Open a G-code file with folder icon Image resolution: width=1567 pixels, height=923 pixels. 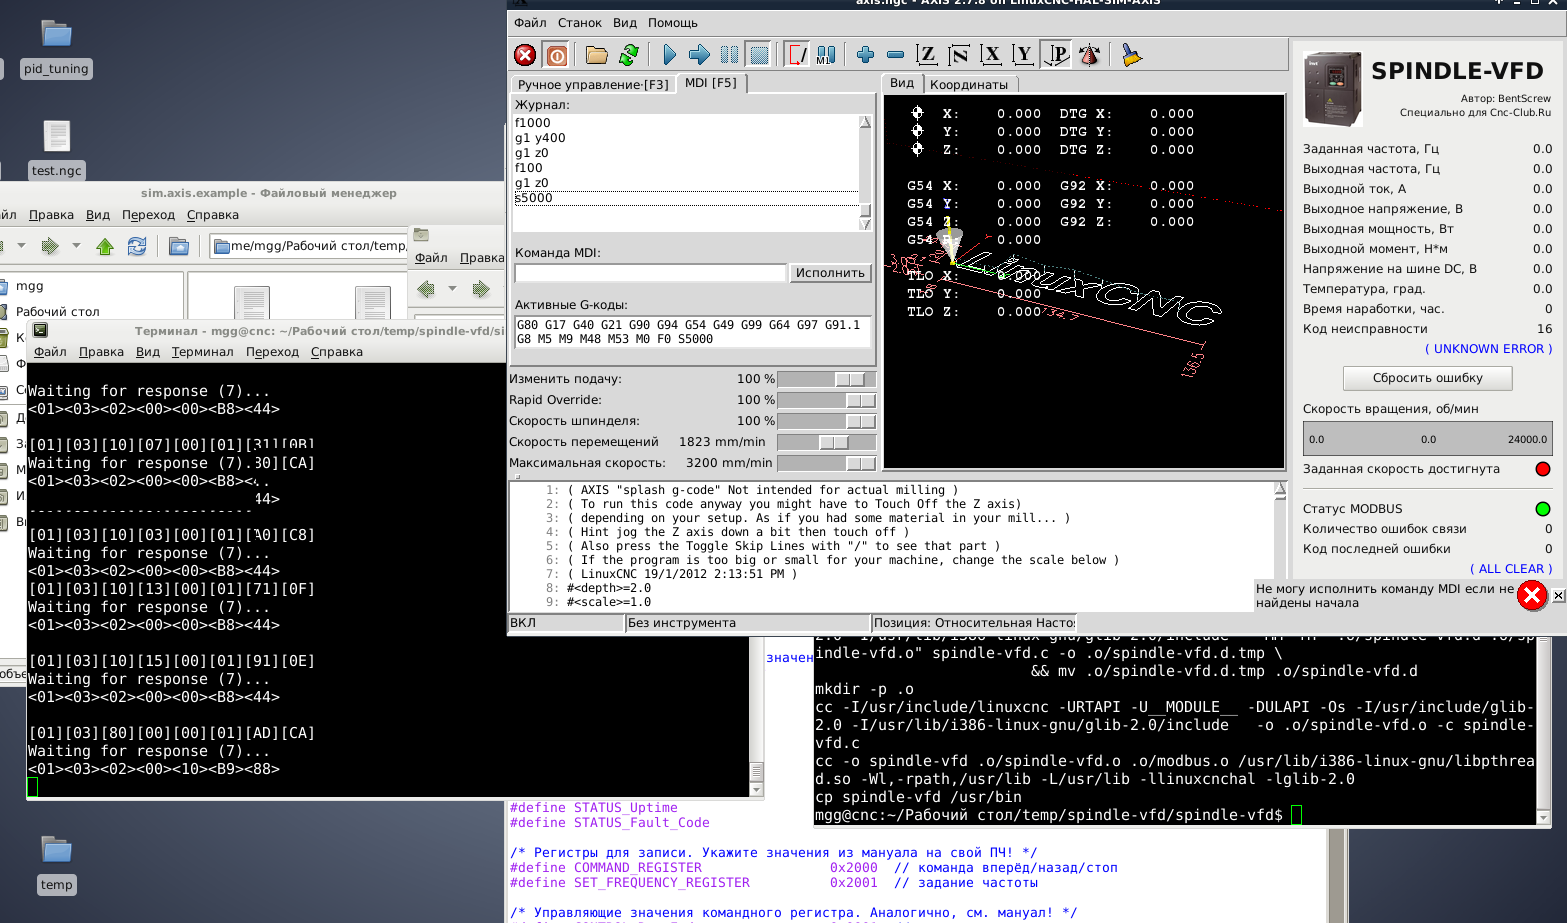597,55
